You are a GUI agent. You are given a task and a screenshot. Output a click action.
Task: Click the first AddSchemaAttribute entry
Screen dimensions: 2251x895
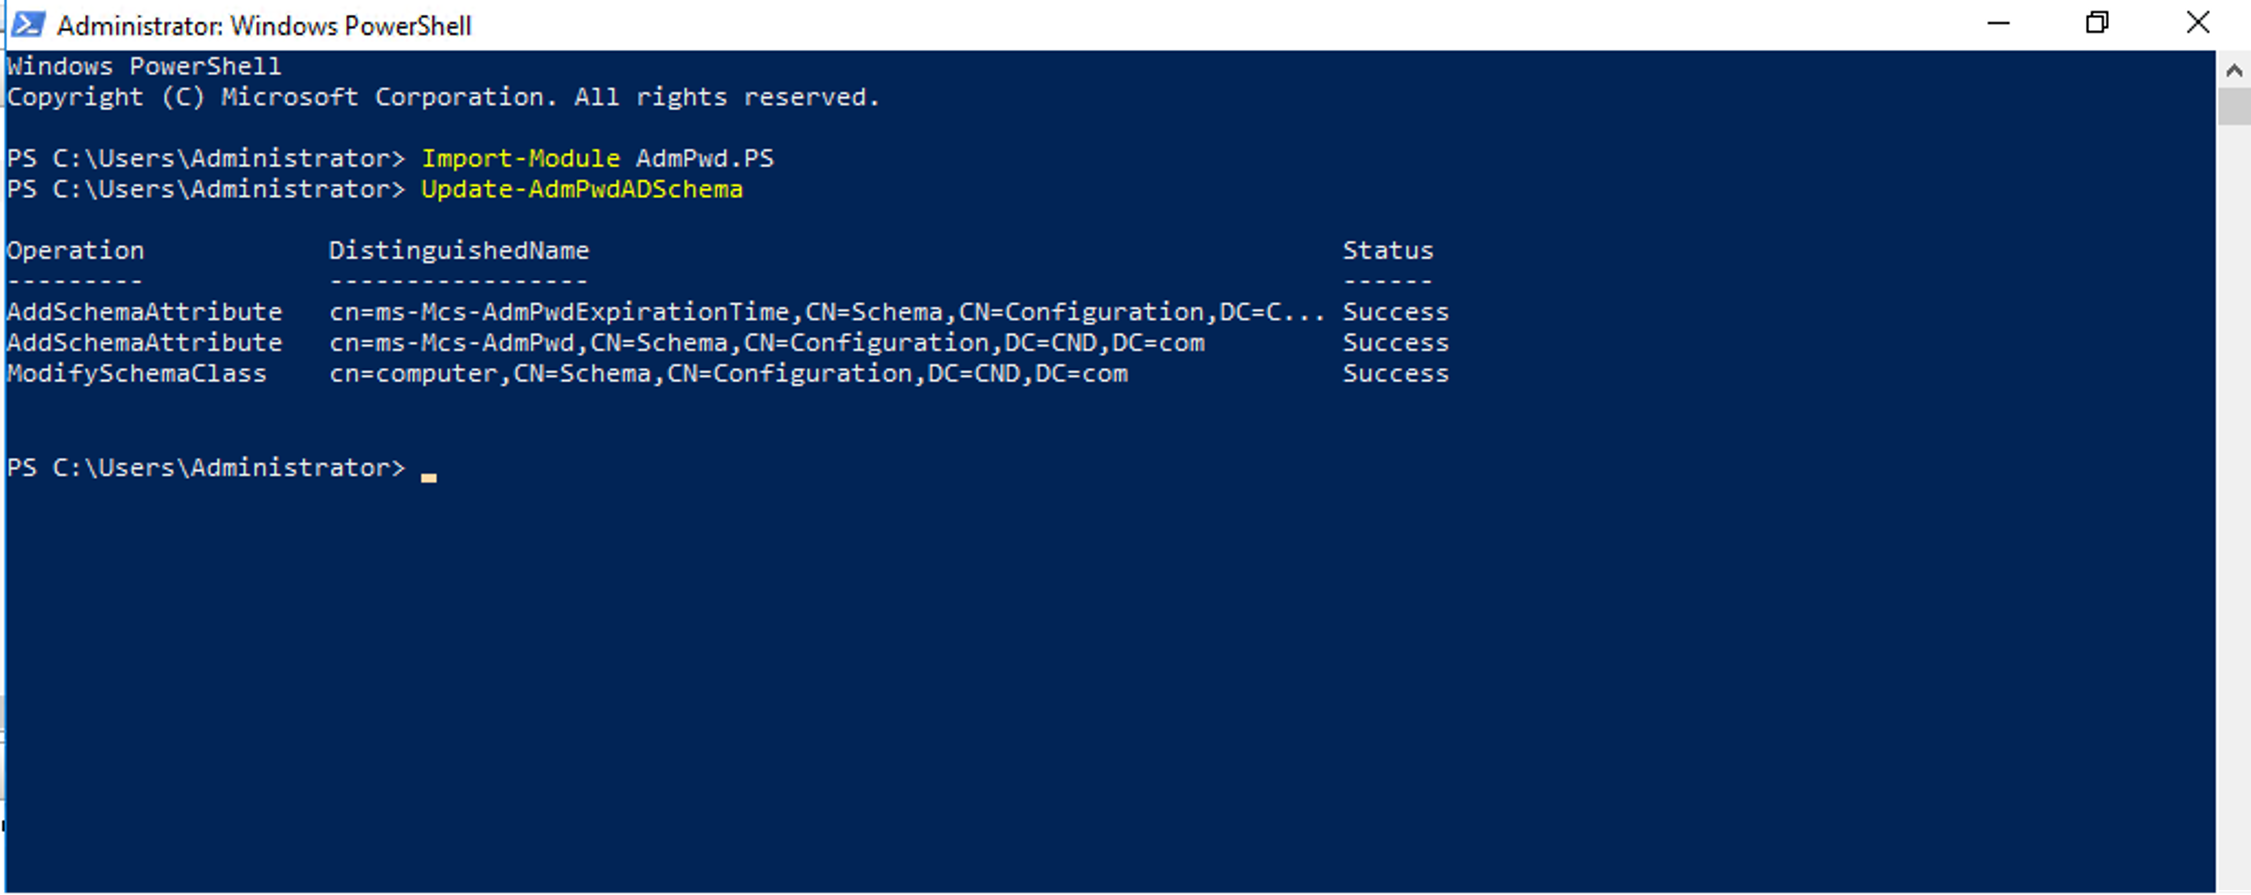coord(145,312)
